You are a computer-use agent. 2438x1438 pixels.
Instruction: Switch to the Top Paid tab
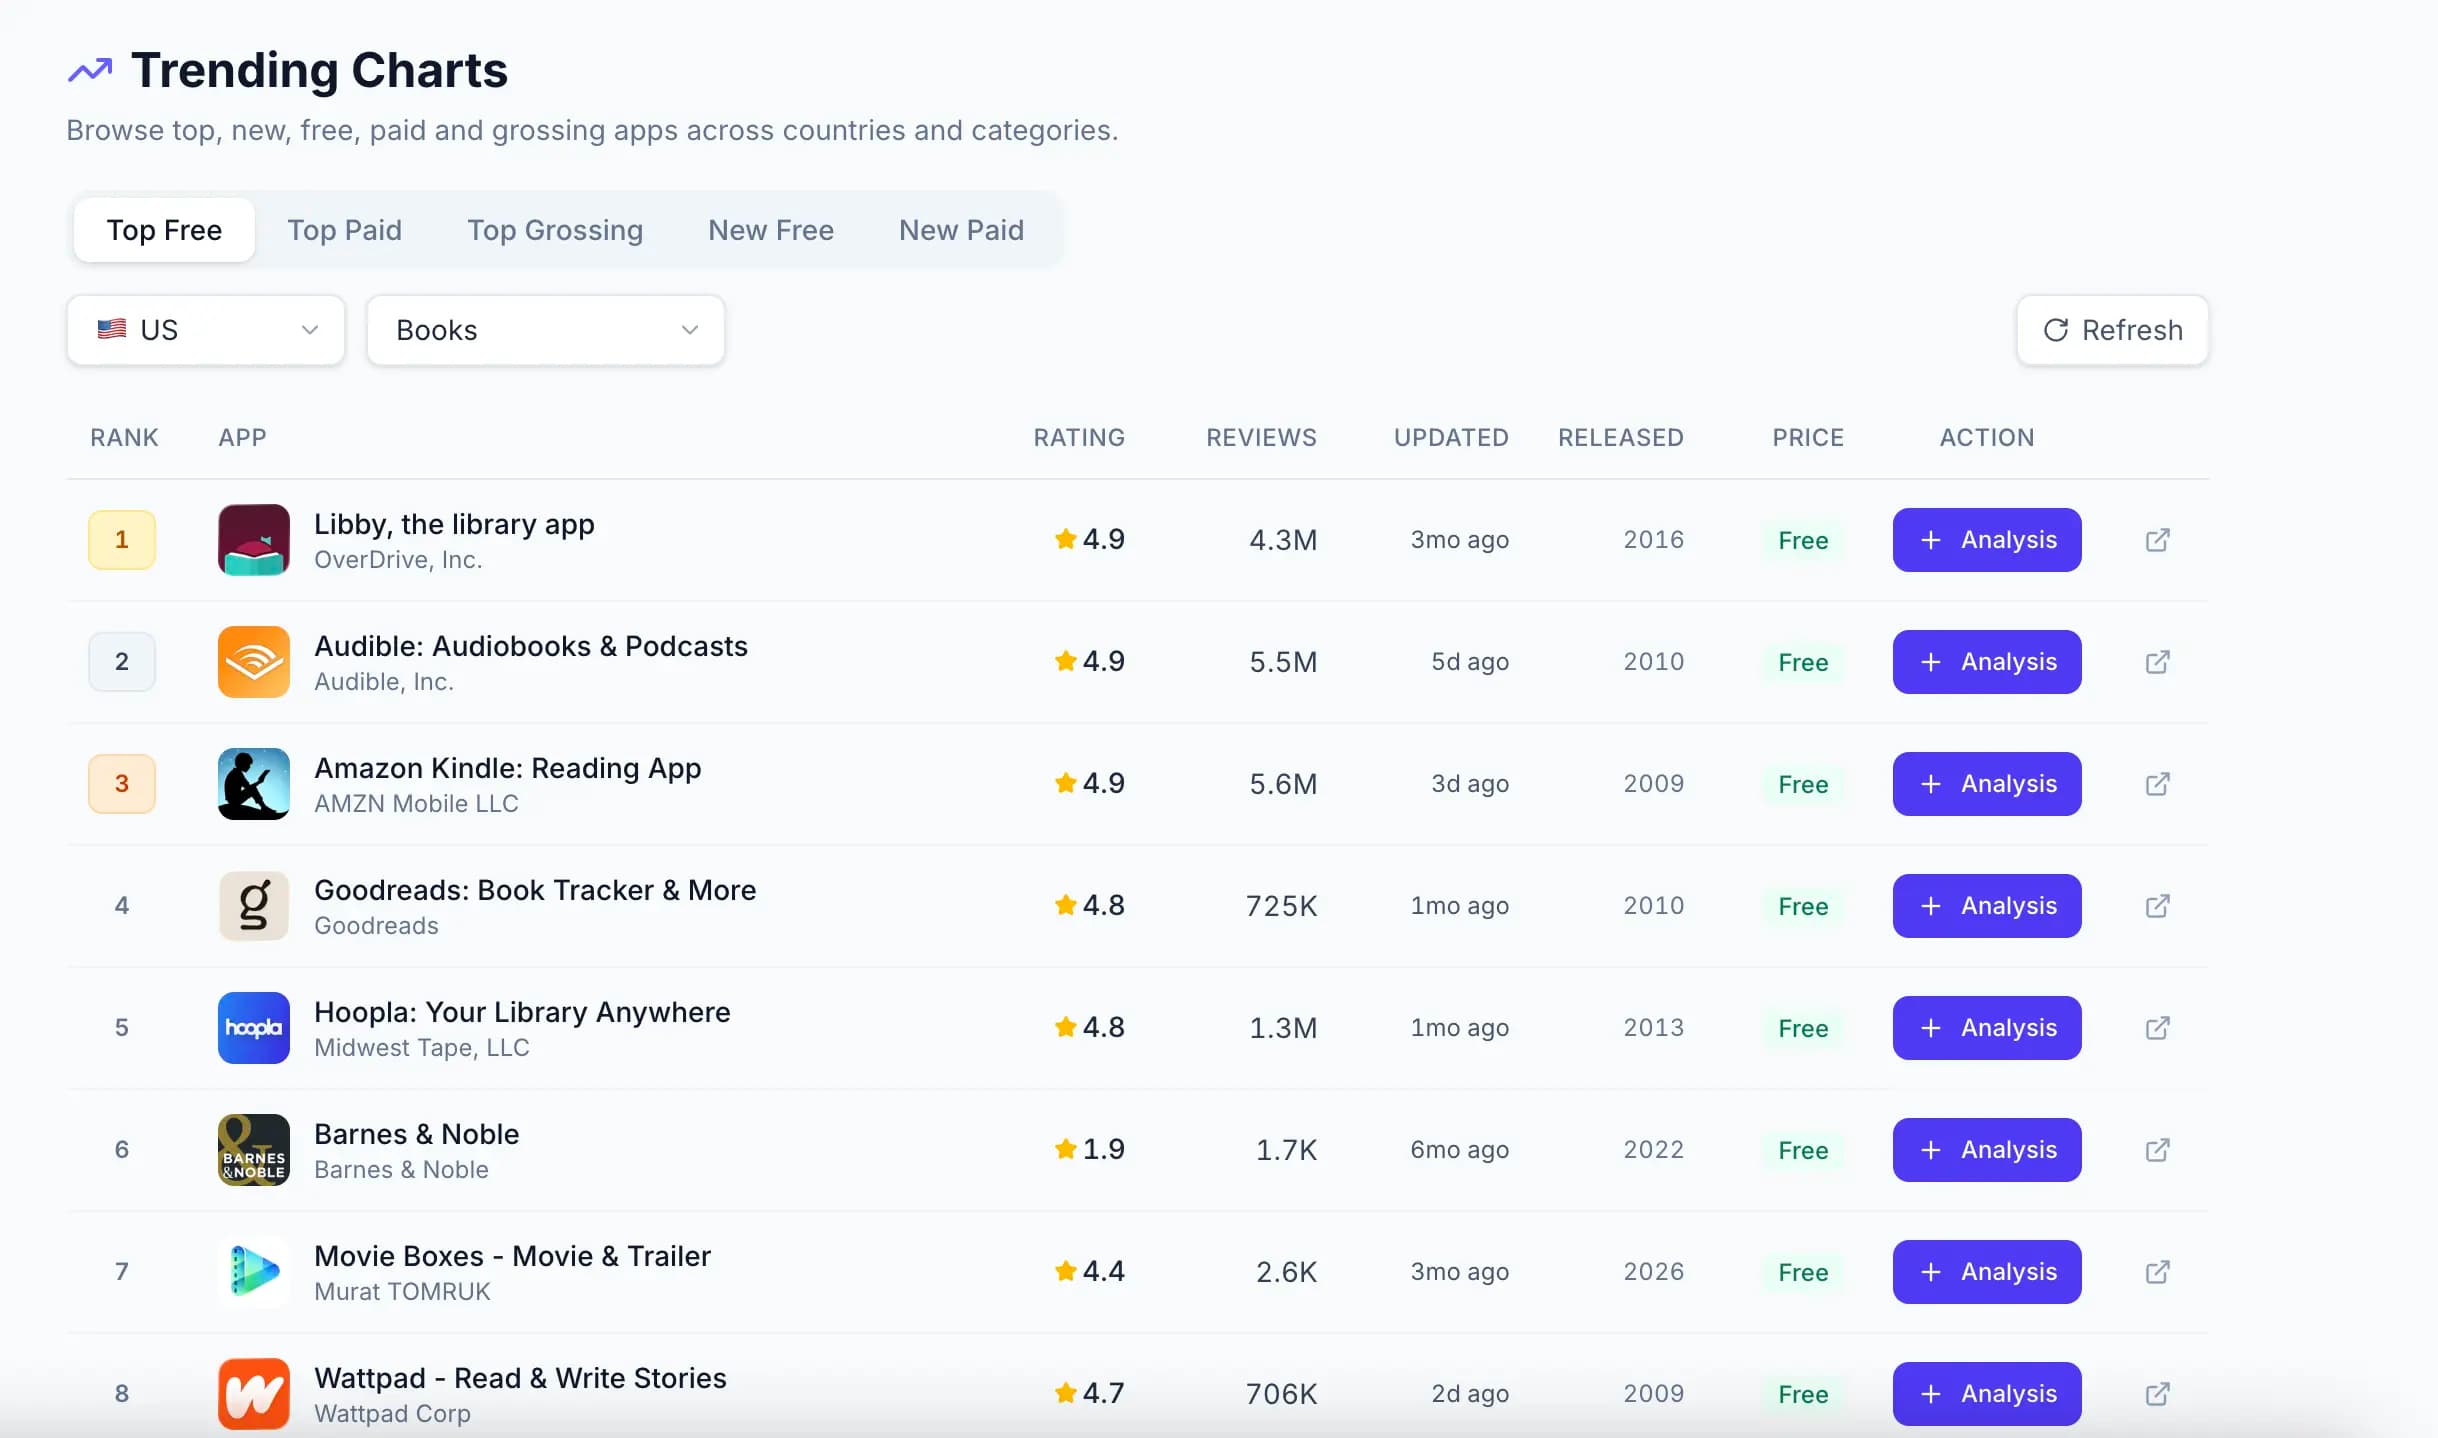pos(345,230)
